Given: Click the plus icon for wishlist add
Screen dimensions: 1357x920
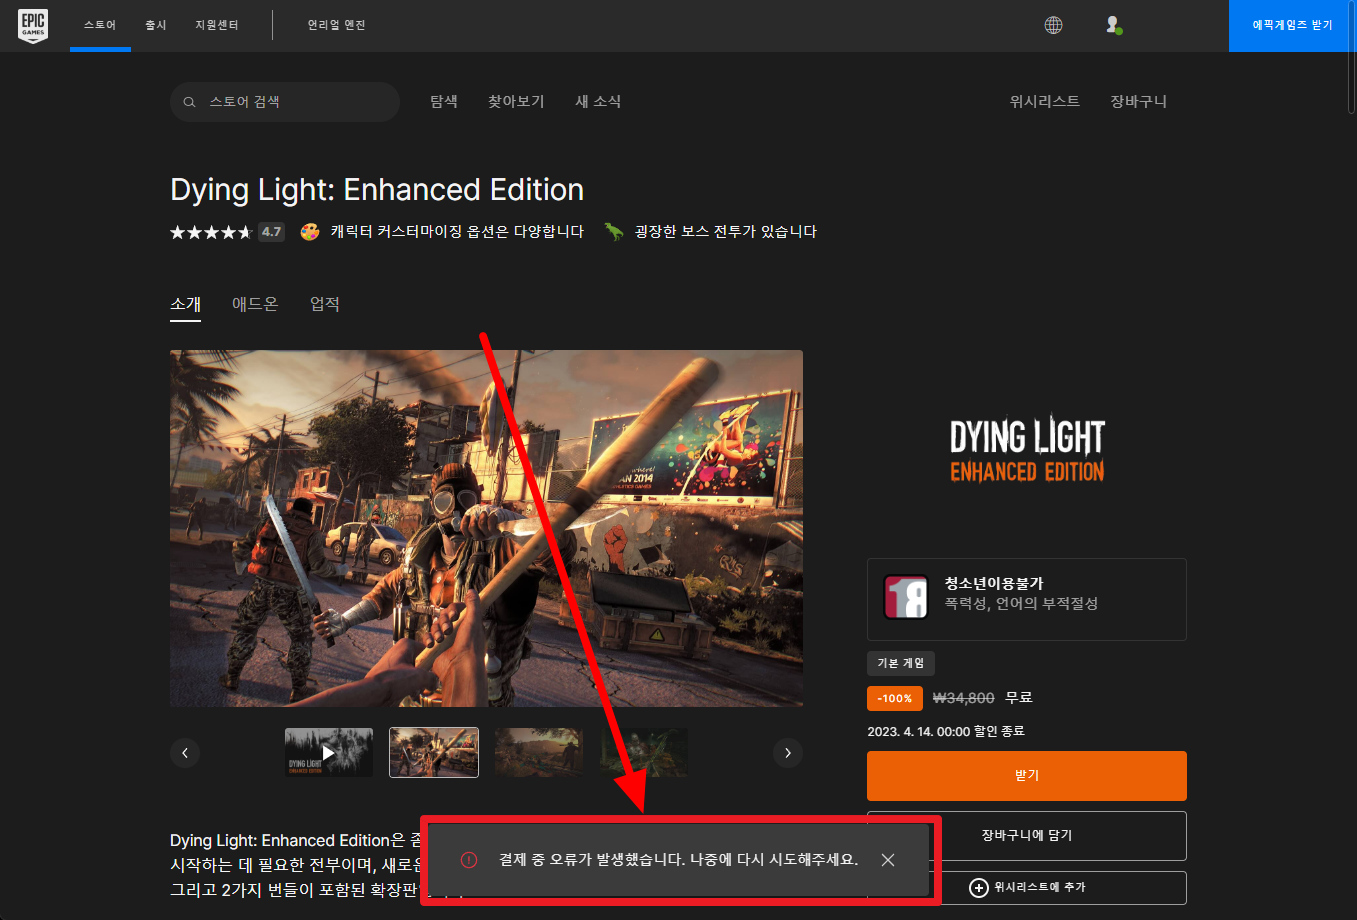Looking at the screenshot, I should pyautogui.click(x=978, y=888).
